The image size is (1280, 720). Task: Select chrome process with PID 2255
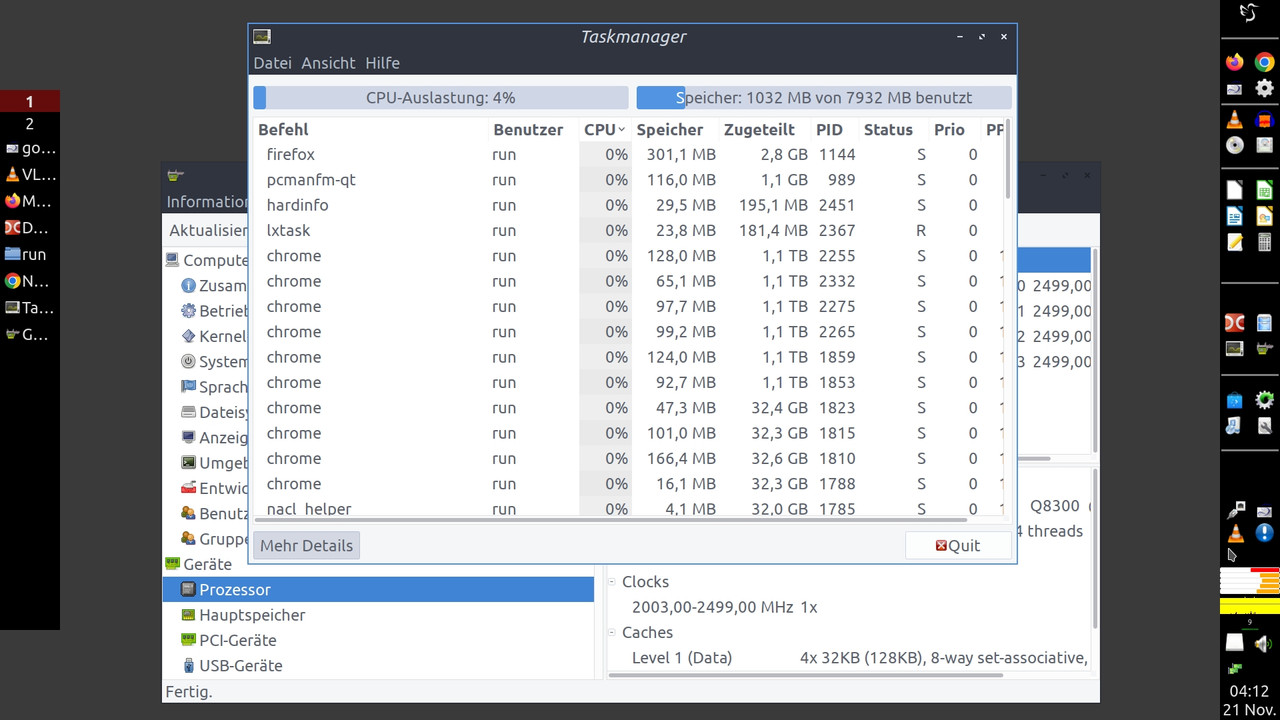click(x=628, y=256)
